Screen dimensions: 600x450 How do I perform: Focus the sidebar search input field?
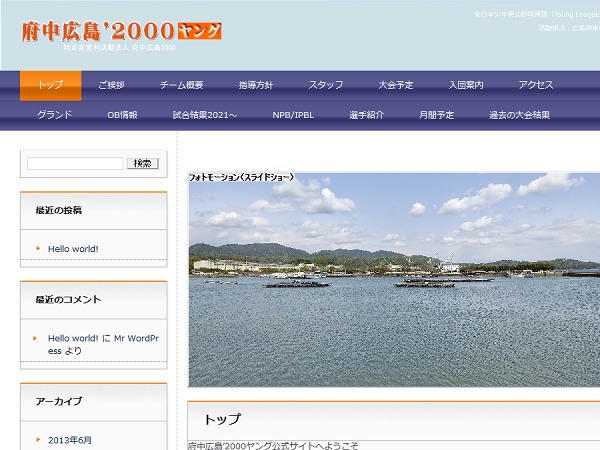(75, 163)
